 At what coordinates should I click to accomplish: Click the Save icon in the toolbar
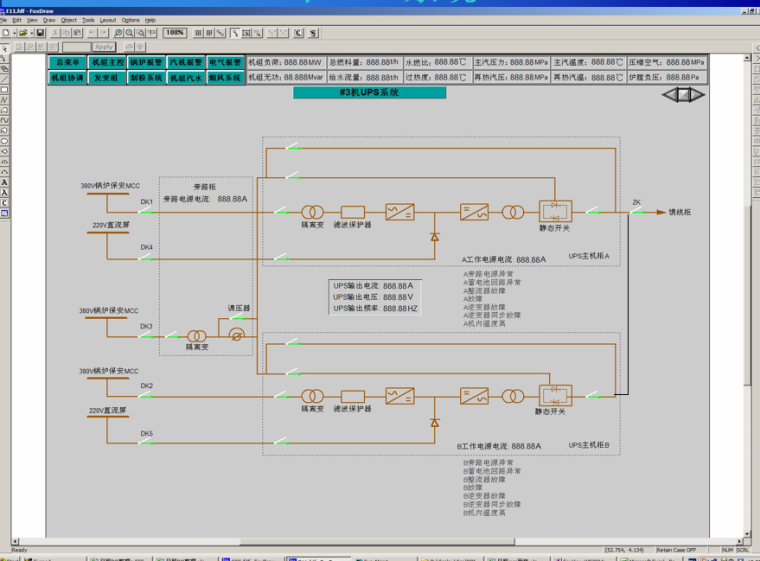[x=39, y=33]
